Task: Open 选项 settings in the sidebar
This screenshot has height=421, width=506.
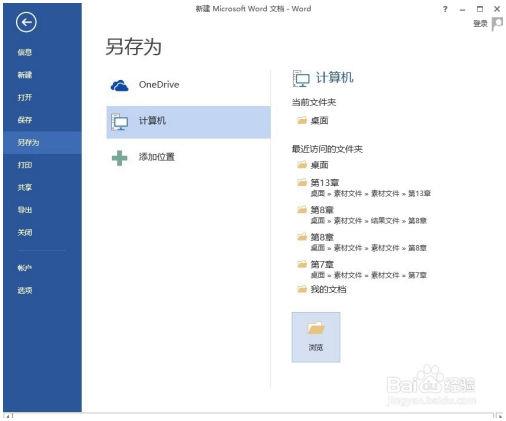Action: coord(25,290)
